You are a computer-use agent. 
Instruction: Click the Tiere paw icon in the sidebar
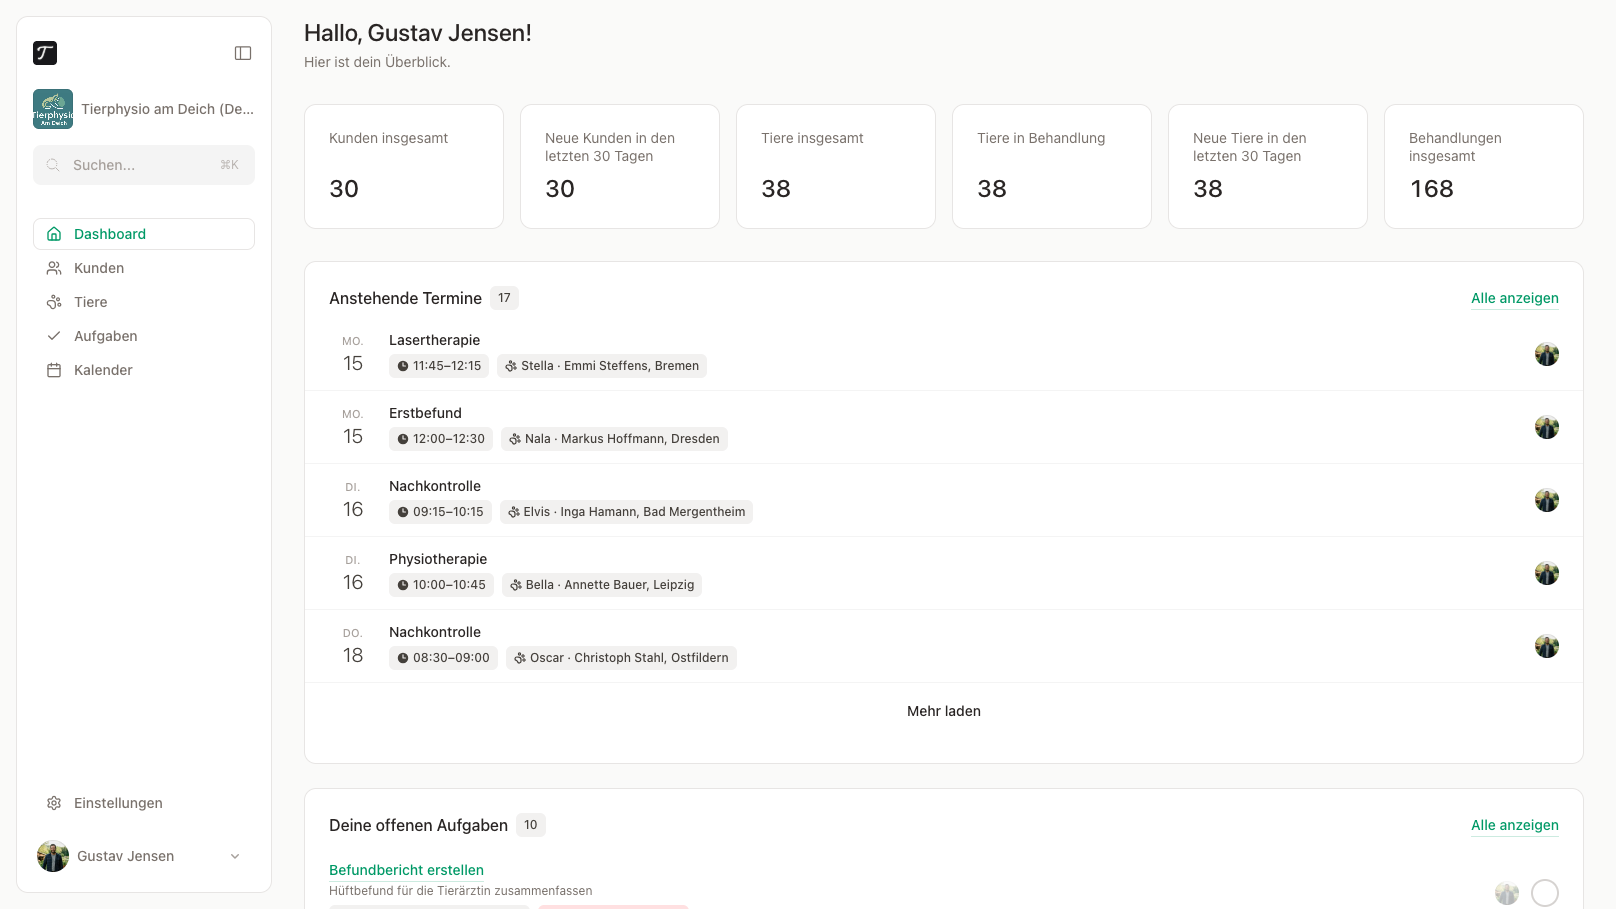[x=54, y=302]
